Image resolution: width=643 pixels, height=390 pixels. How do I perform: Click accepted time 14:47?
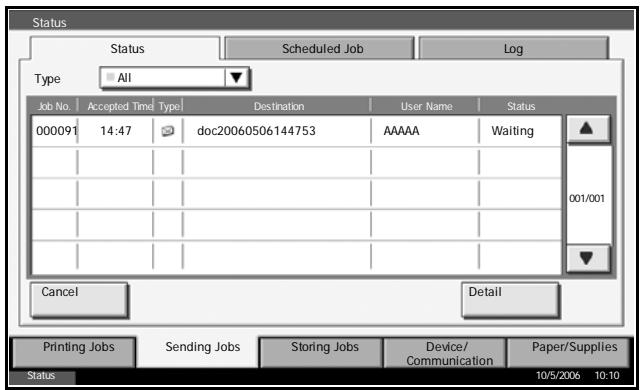tap(116, 131)
